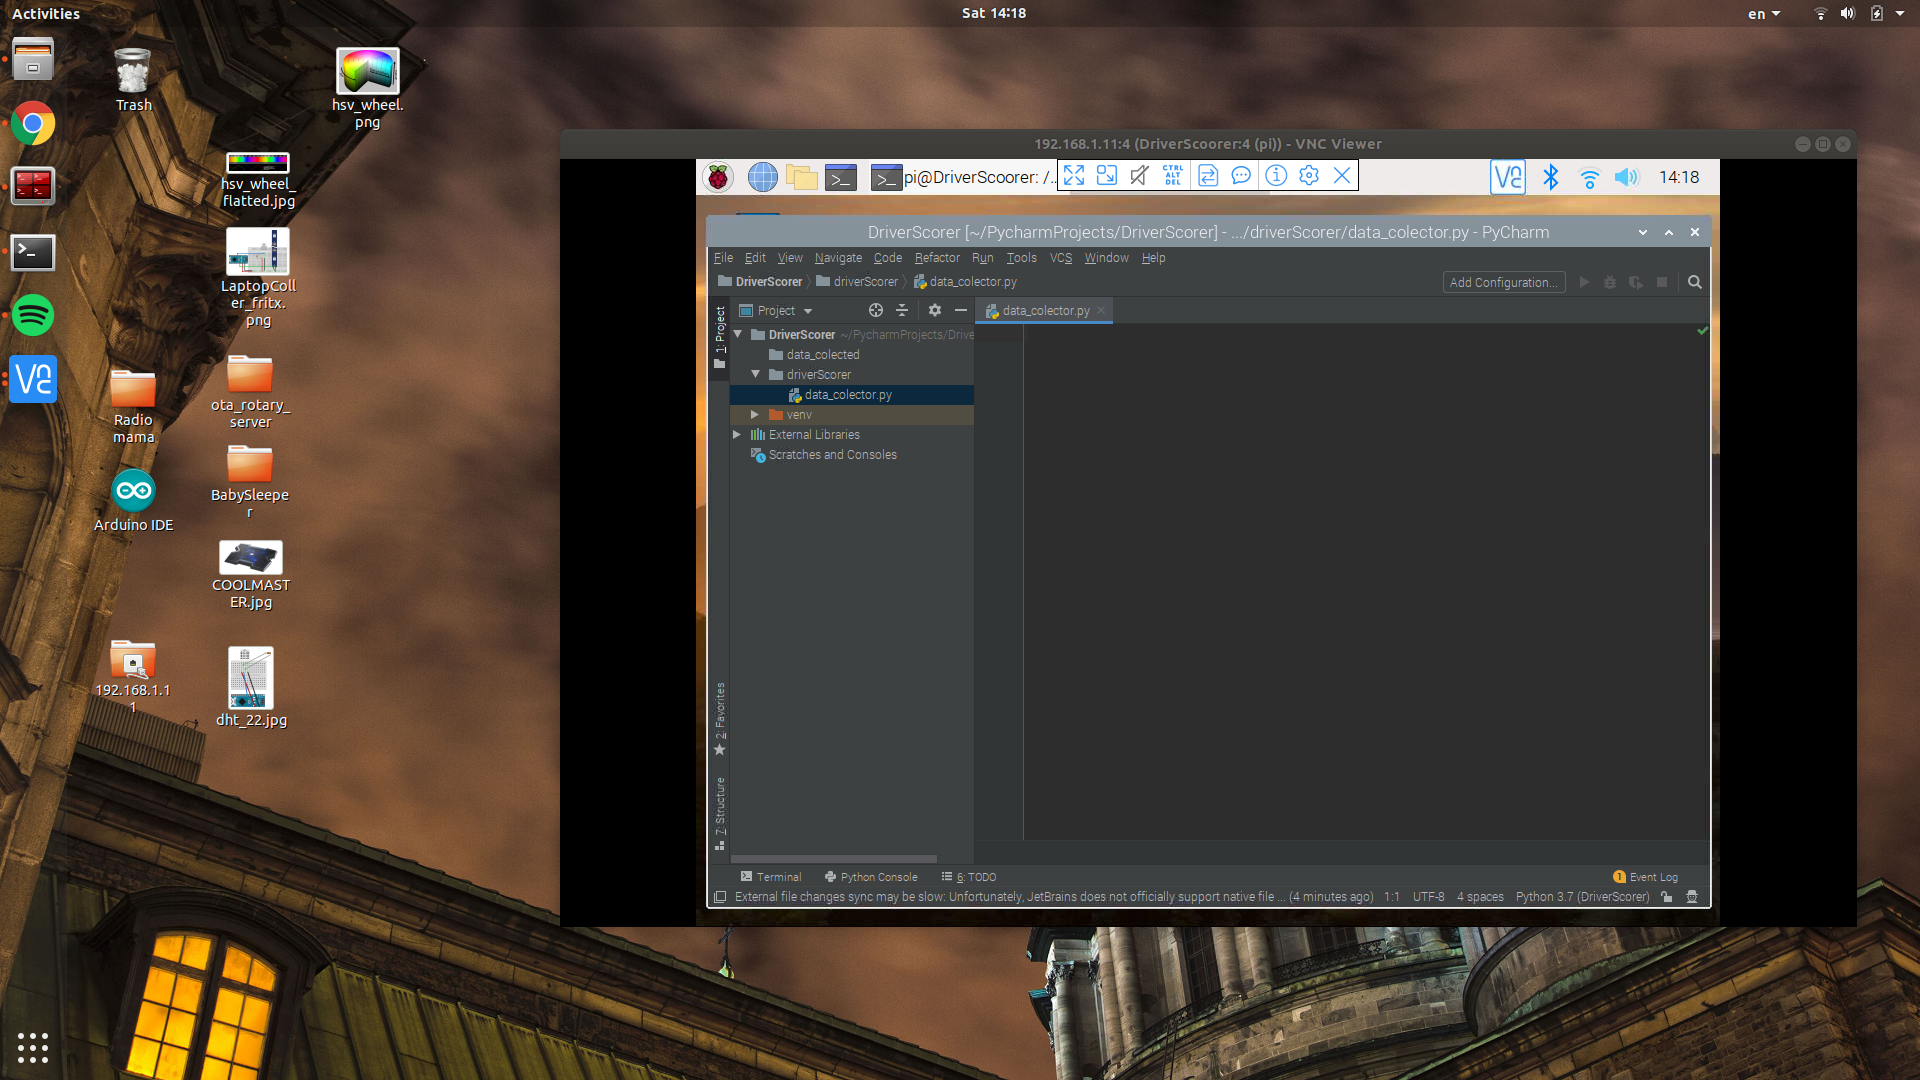1920x1080 pixels.
Task: Open Terminal tool window
Action: tap(771, 877)
